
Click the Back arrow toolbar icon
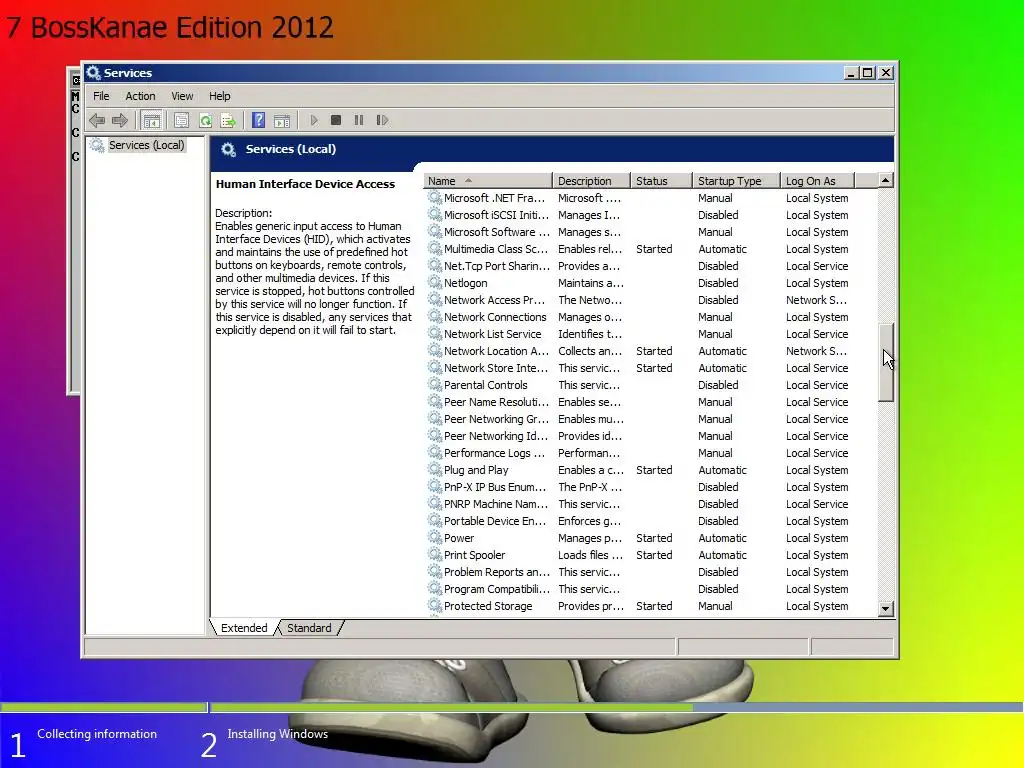click(x=97, y=120)
